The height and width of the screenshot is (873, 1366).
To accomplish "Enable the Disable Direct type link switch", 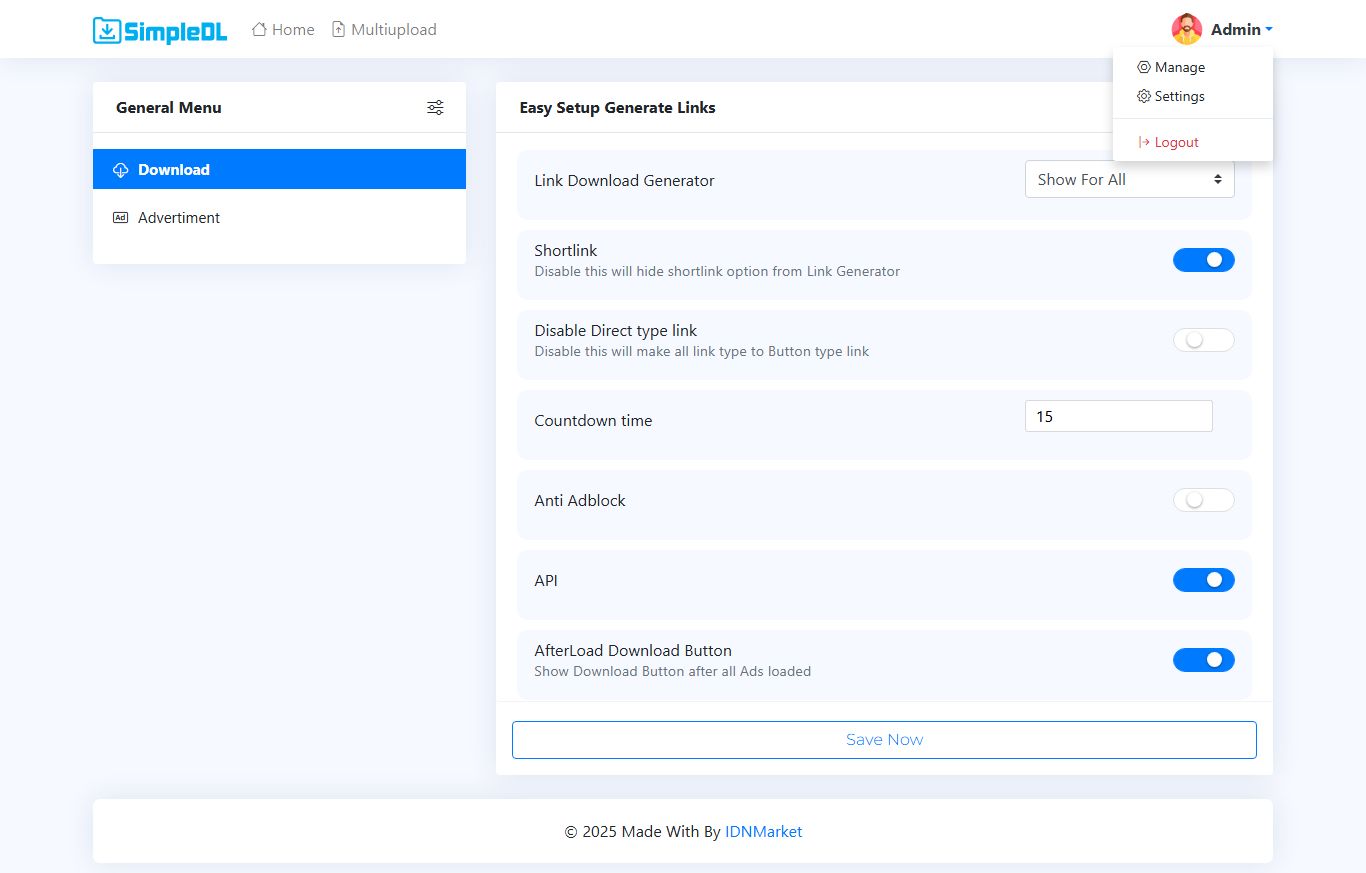I will (1203, 340).
